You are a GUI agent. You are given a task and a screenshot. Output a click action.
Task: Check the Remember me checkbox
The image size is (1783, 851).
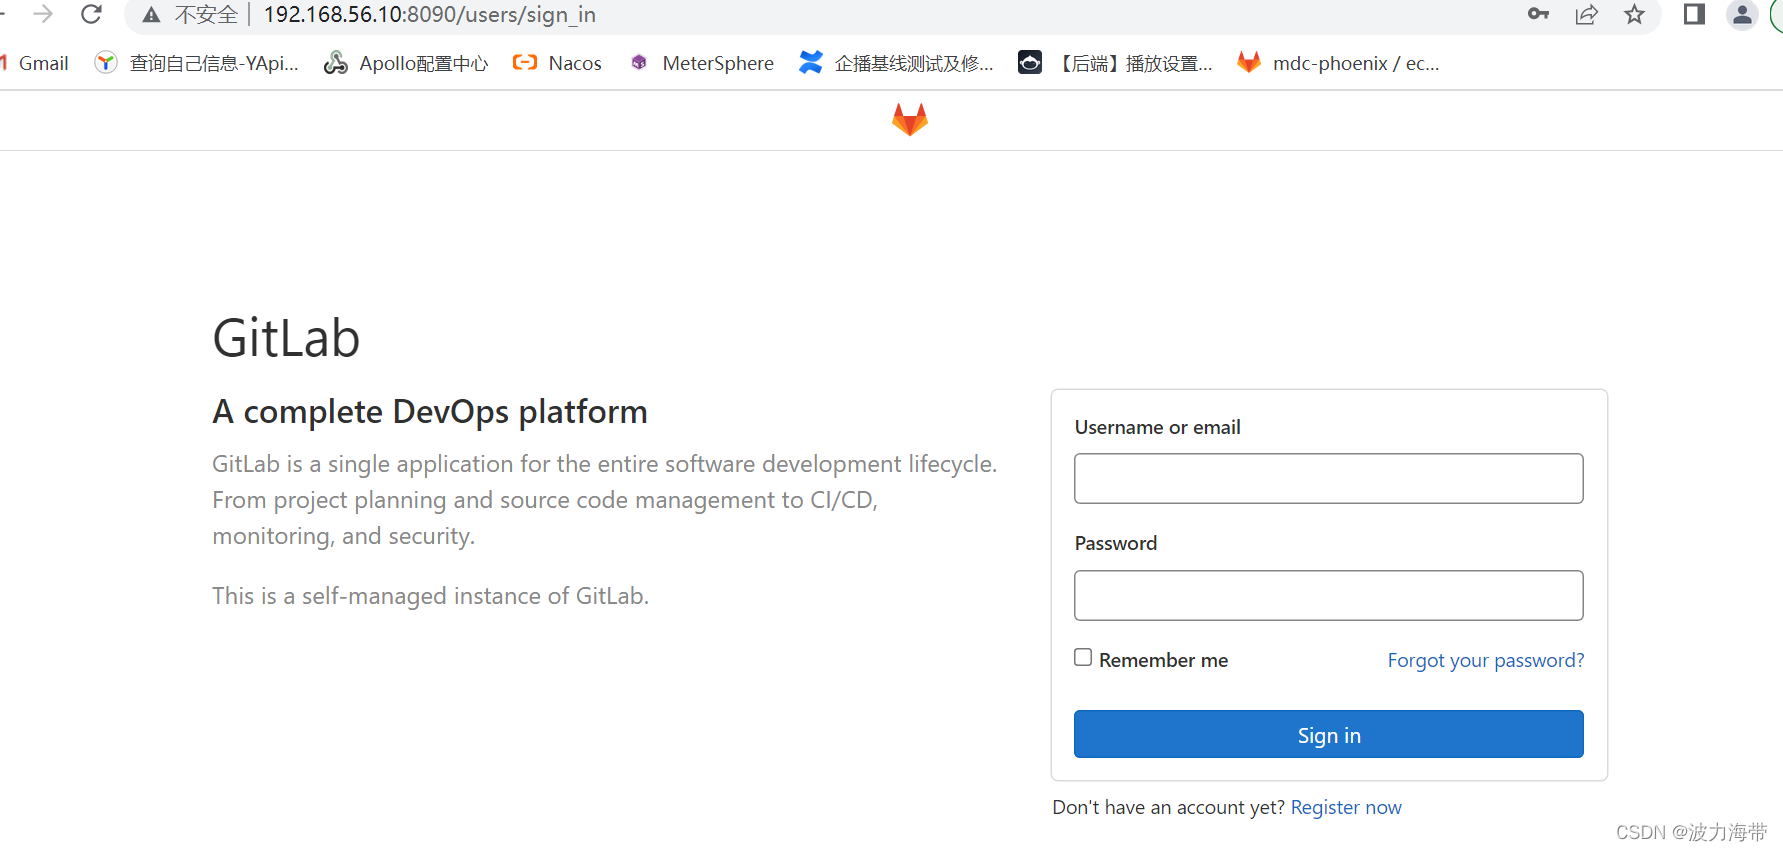click(x=1083, y=657)
